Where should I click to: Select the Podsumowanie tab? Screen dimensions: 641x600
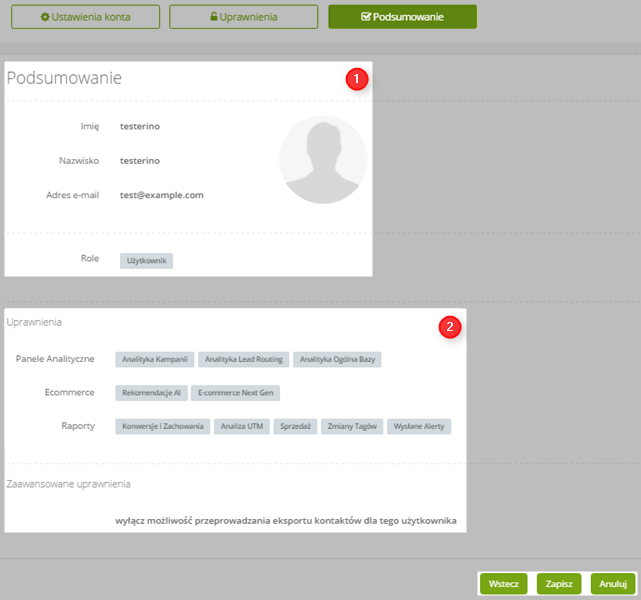[x=402, y=17]
